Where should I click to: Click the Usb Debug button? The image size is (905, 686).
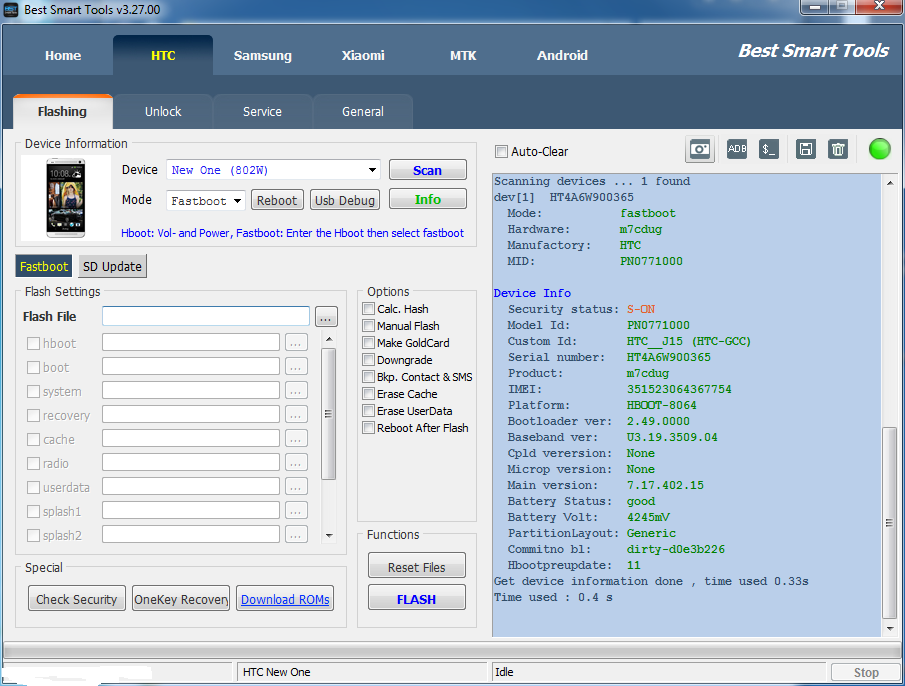[345, 200]
